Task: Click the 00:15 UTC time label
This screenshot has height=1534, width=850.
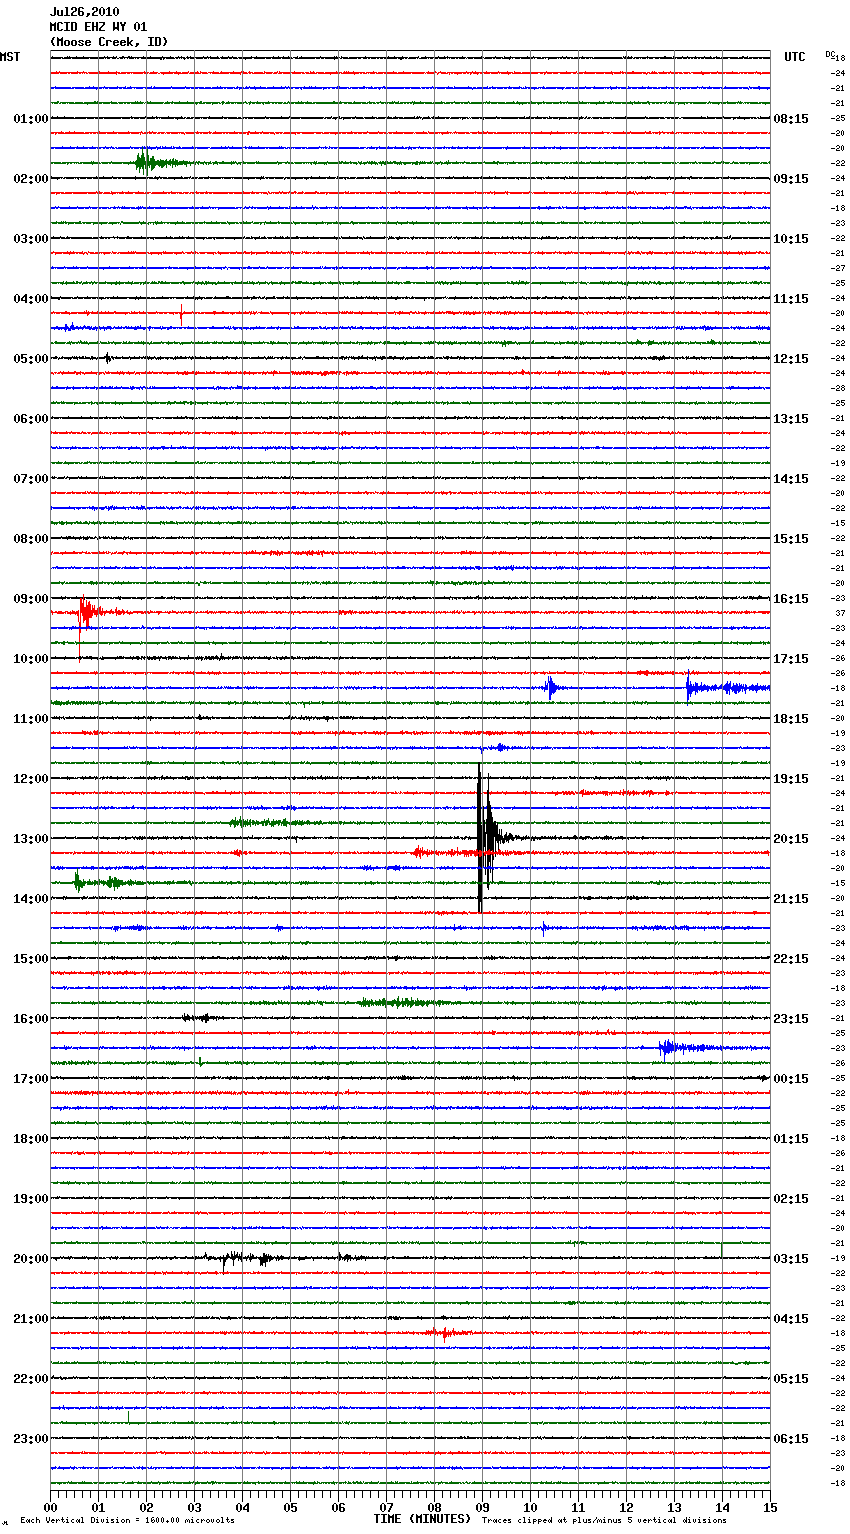Action: tap(791, 1079)
